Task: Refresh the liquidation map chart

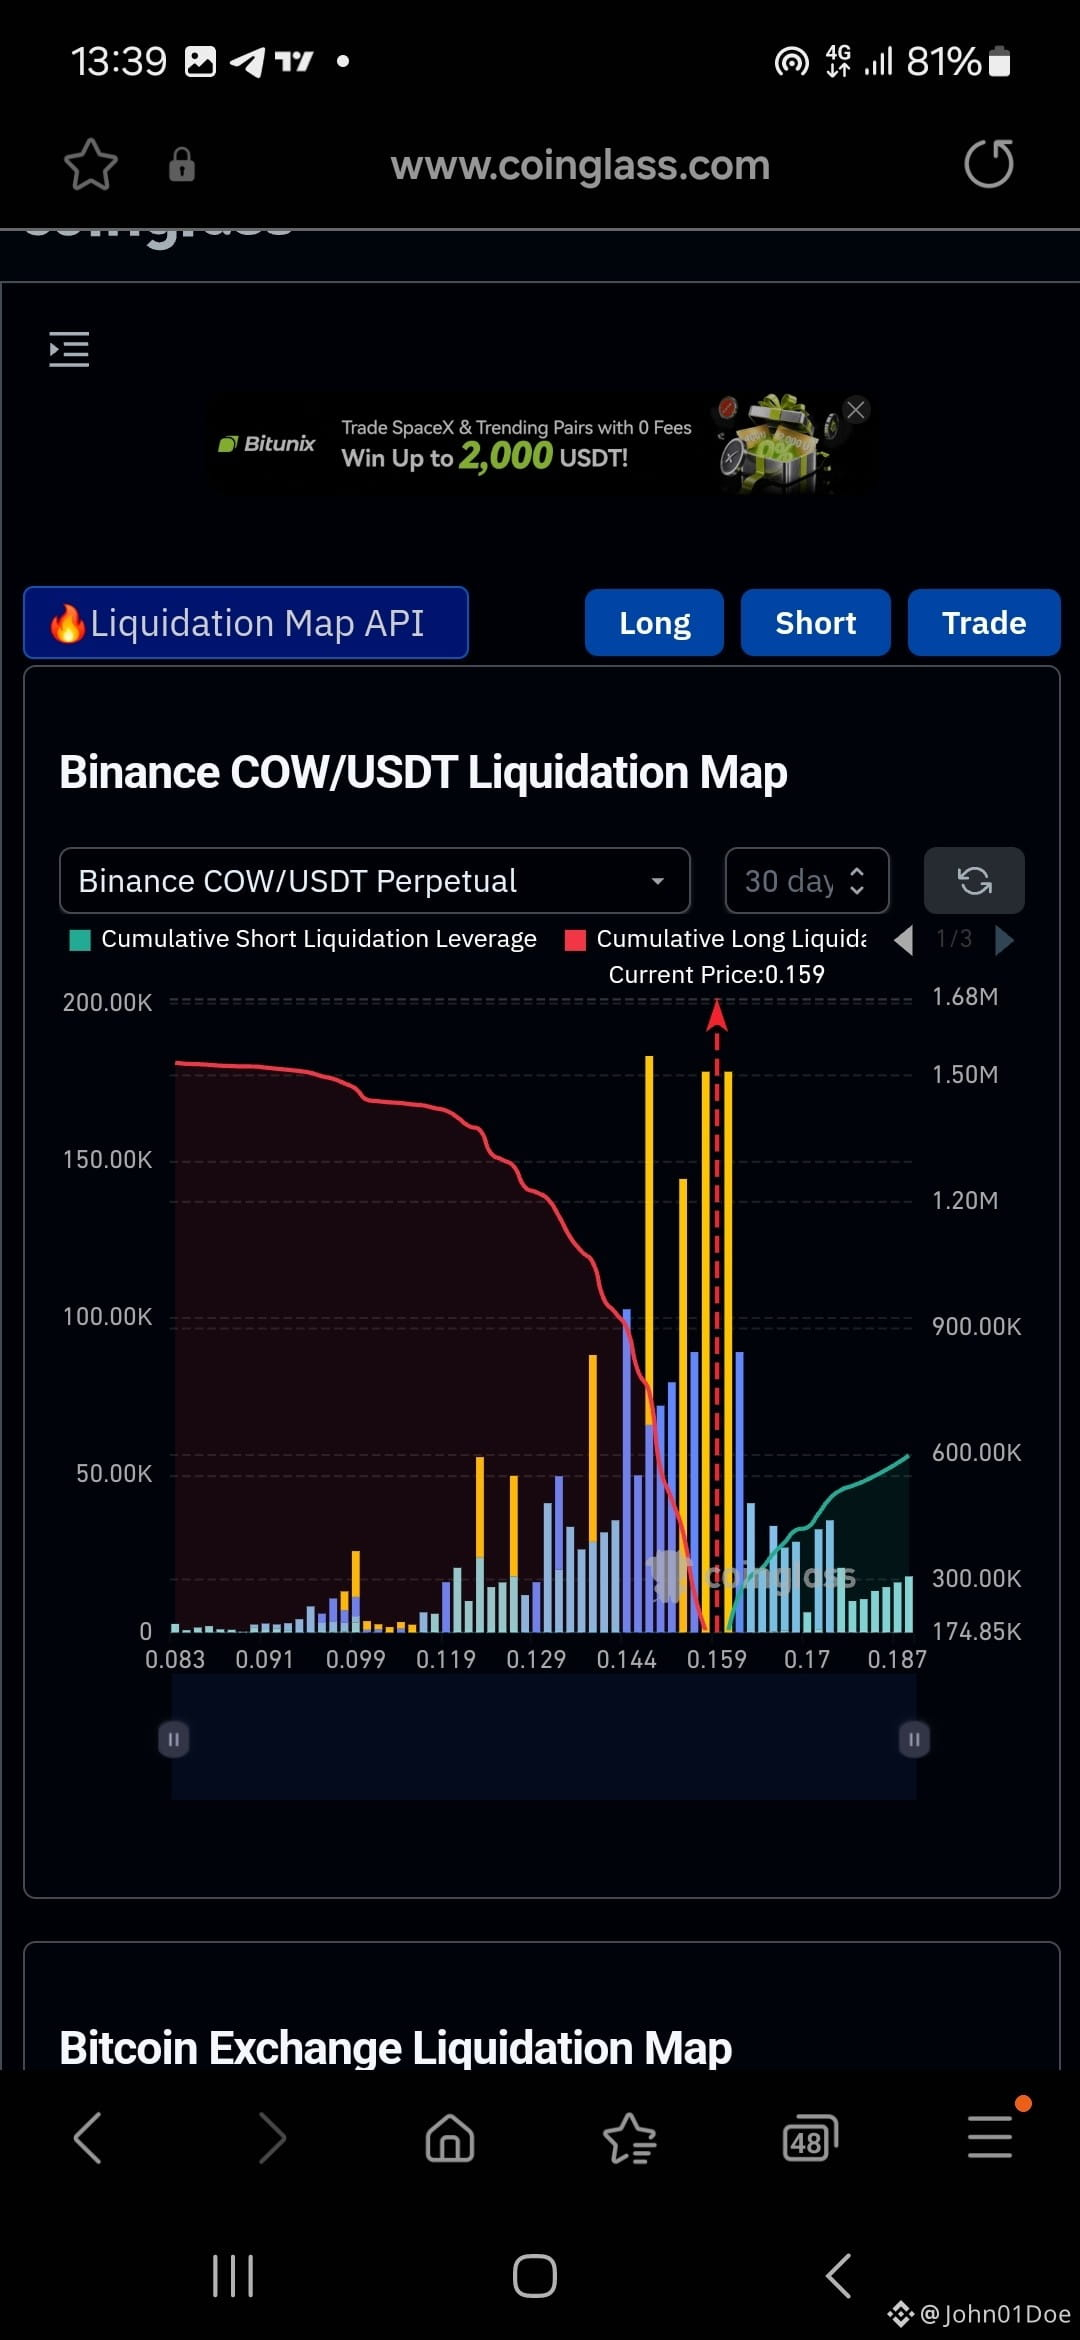Action: click(974, 880)
